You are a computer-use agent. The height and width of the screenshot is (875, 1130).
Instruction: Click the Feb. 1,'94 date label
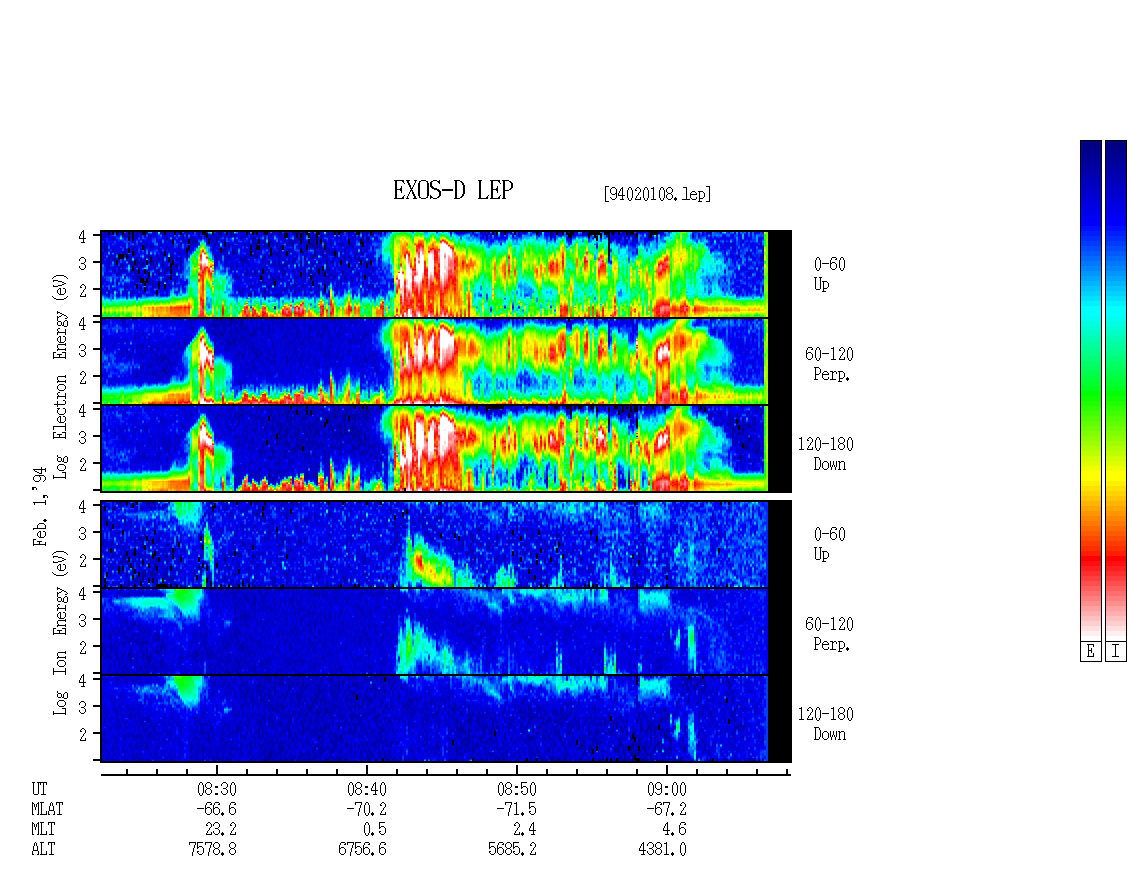(40, 506)
